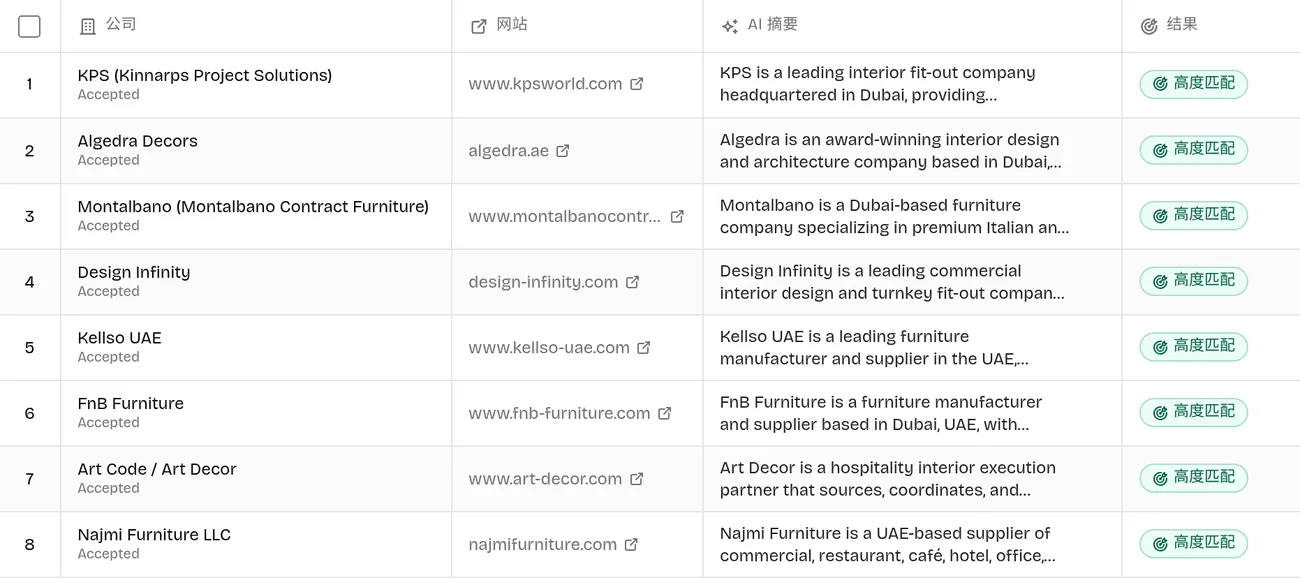Click the 高度匹配 badge in the KPS row
This screenshot has width=1300, height=578.
coord(1194,84)
